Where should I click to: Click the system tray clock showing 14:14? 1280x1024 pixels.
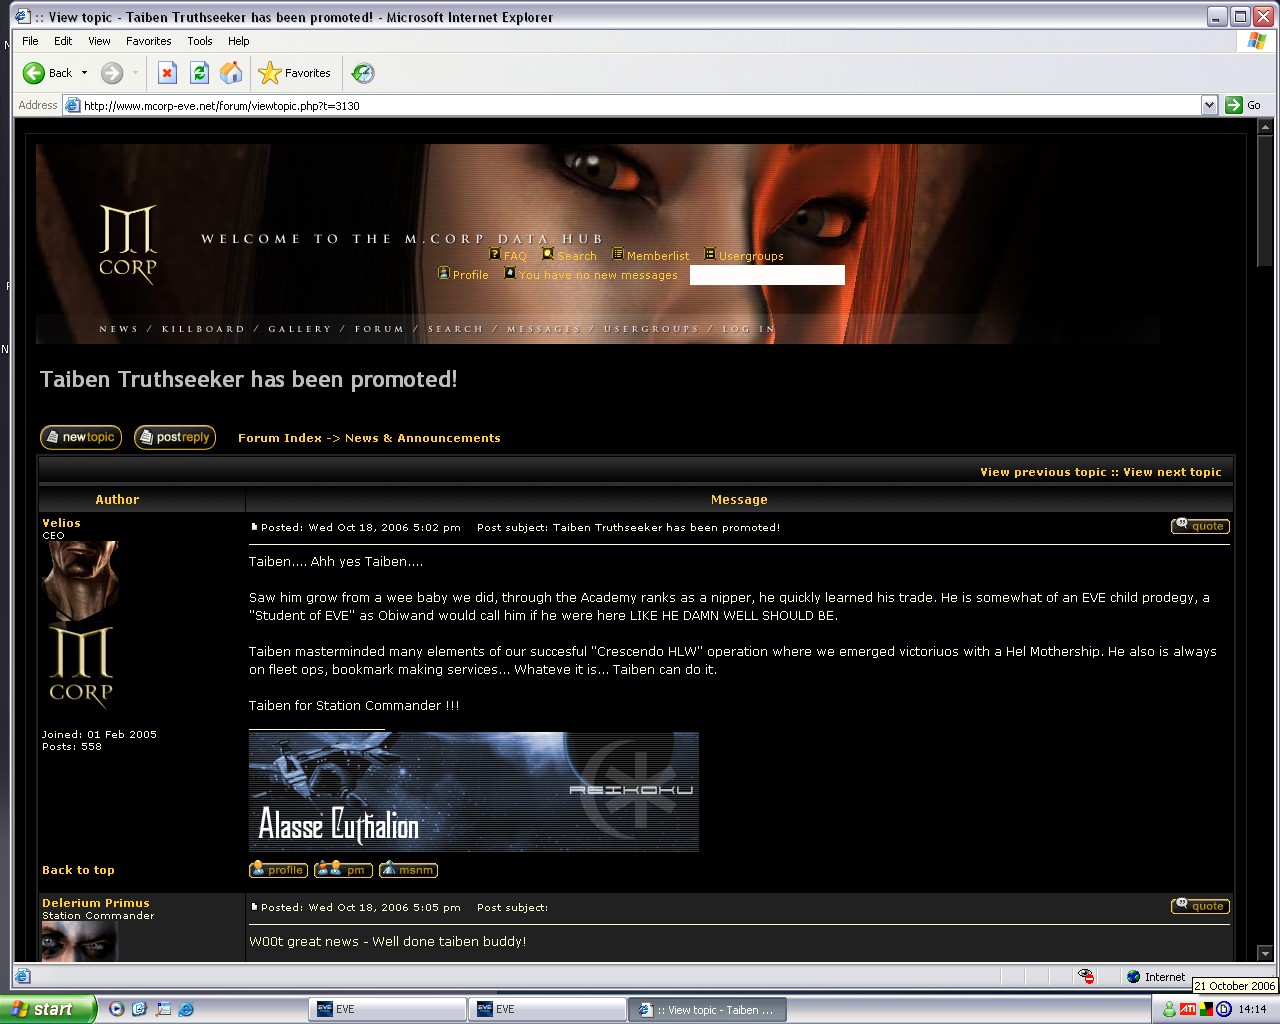point(1252,1010)
